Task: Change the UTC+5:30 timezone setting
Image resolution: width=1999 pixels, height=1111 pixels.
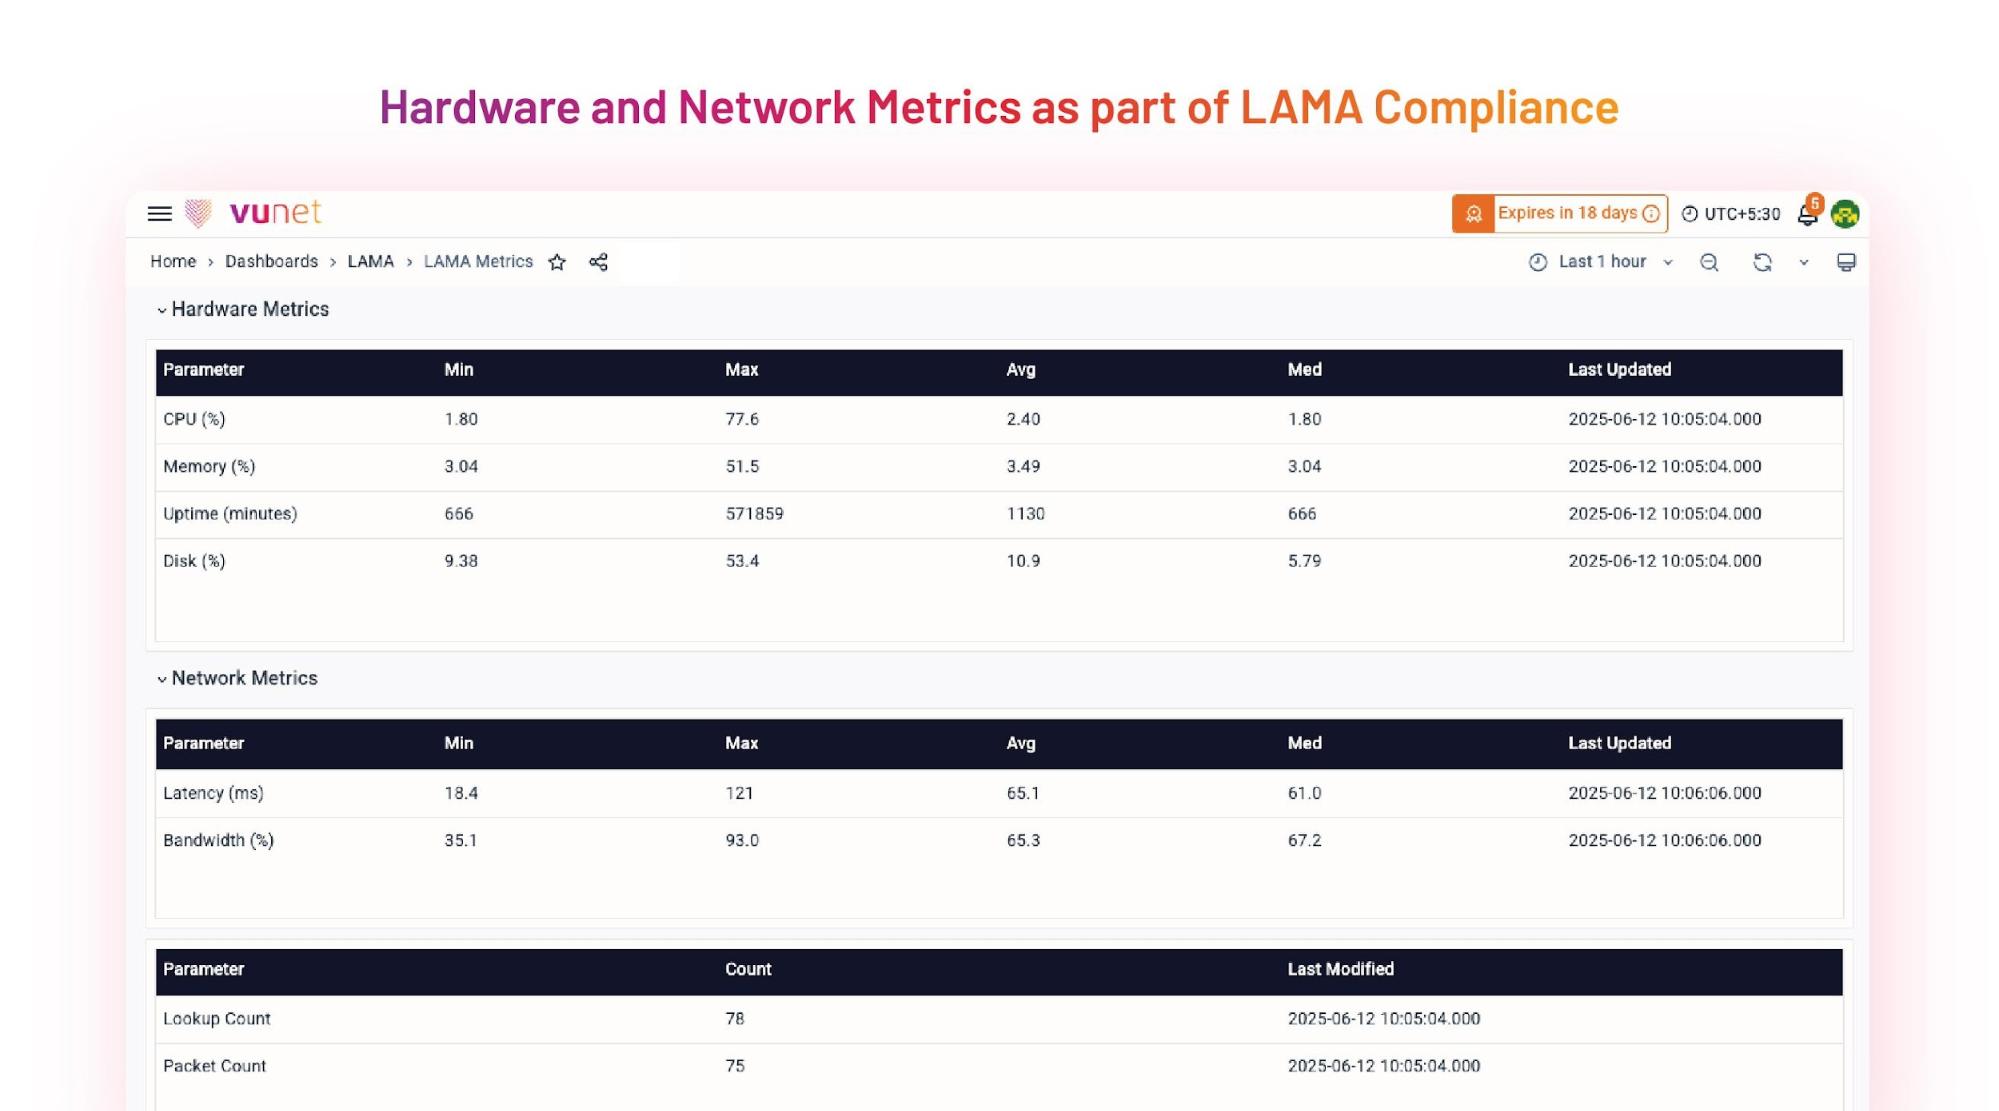Action: click(1731, 214)
